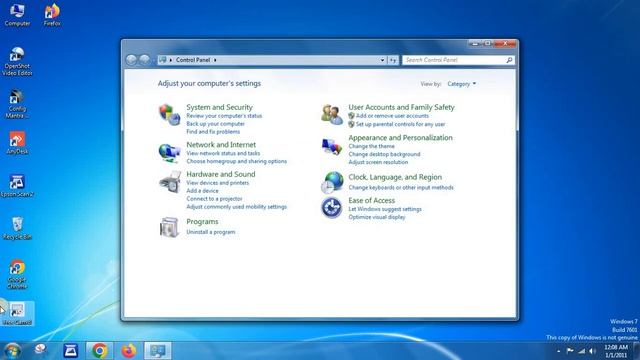
Task: Select the Config Mantra desktop icon
Action: 17,104
